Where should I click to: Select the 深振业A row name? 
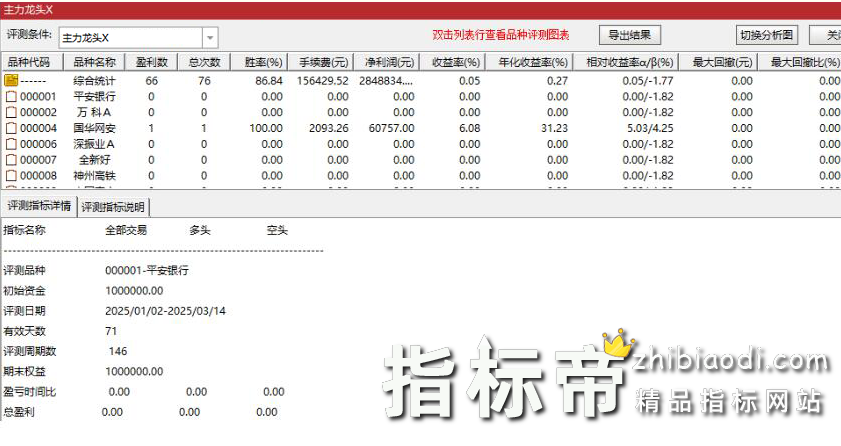point(94,144)
